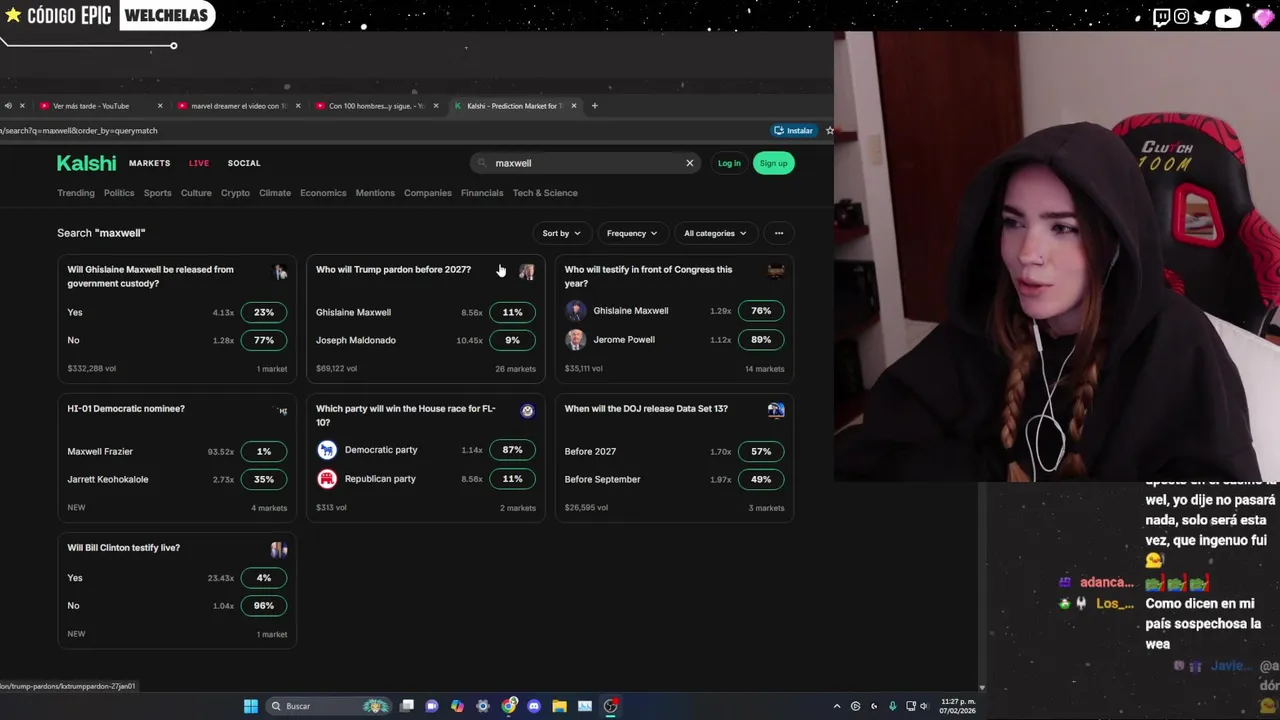
Task: Select the Trending category tab
Action: click(x=76, y=193)
